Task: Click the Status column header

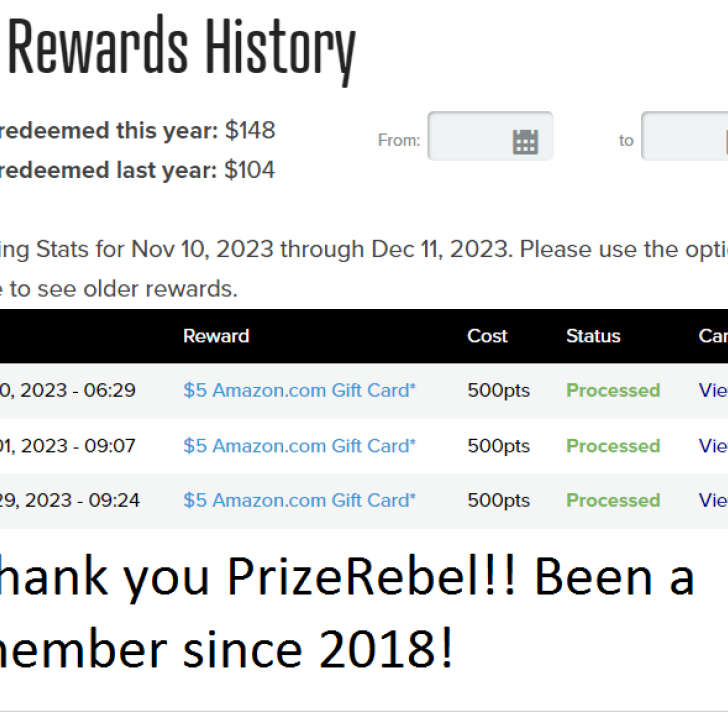Action: click(x=593, y=336)
